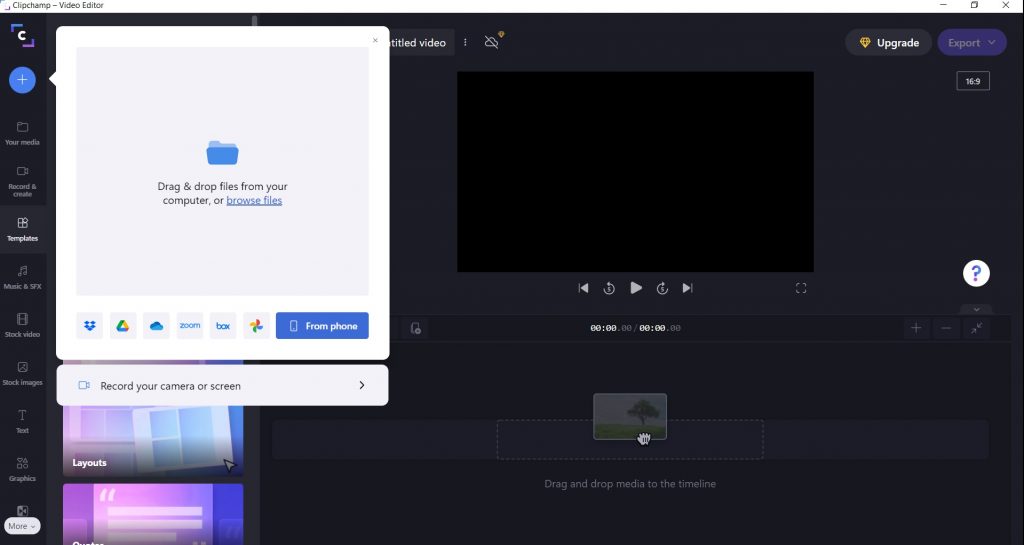Import media from Google Photos
Viewport: 1024px width, 545px height.
[x=256, y=326]
